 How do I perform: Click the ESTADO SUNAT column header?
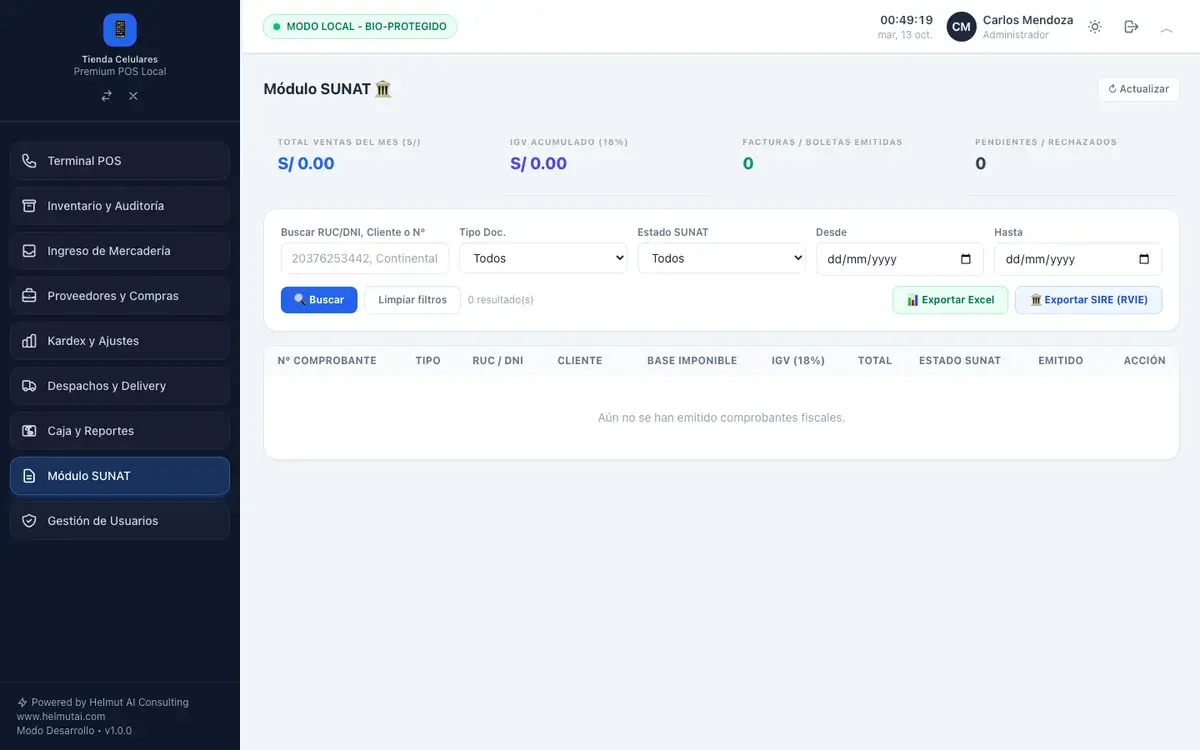coord(960,361)
